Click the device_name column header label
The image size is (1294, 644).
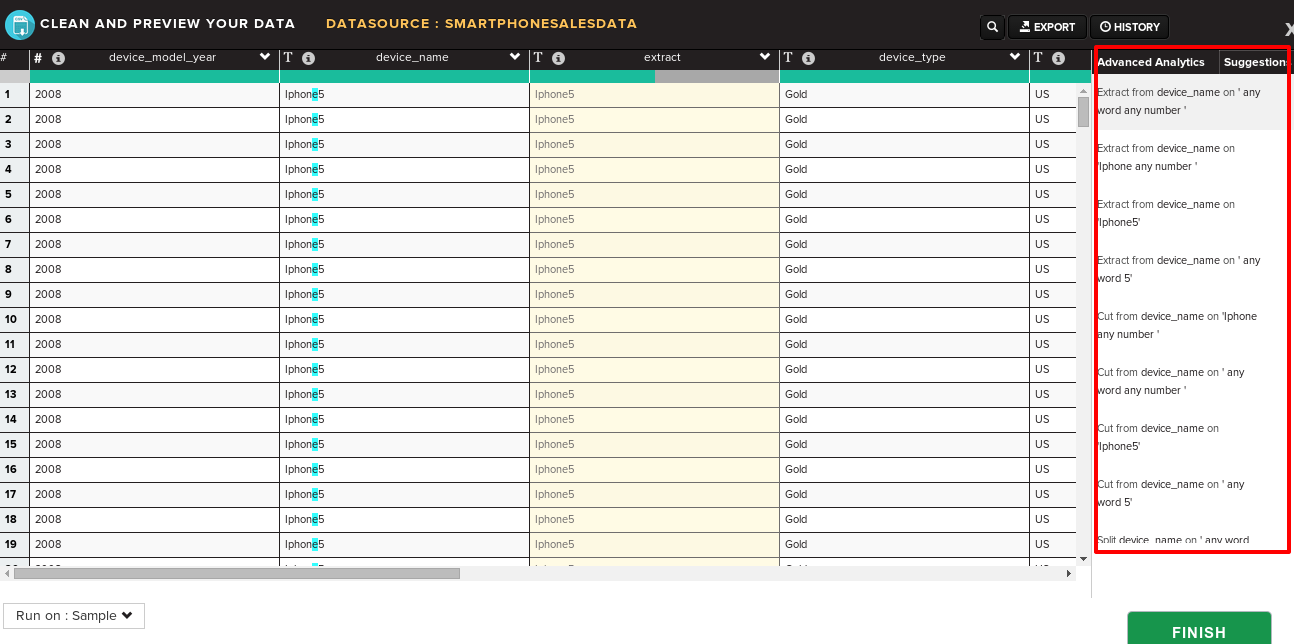[x=412, y=57]
